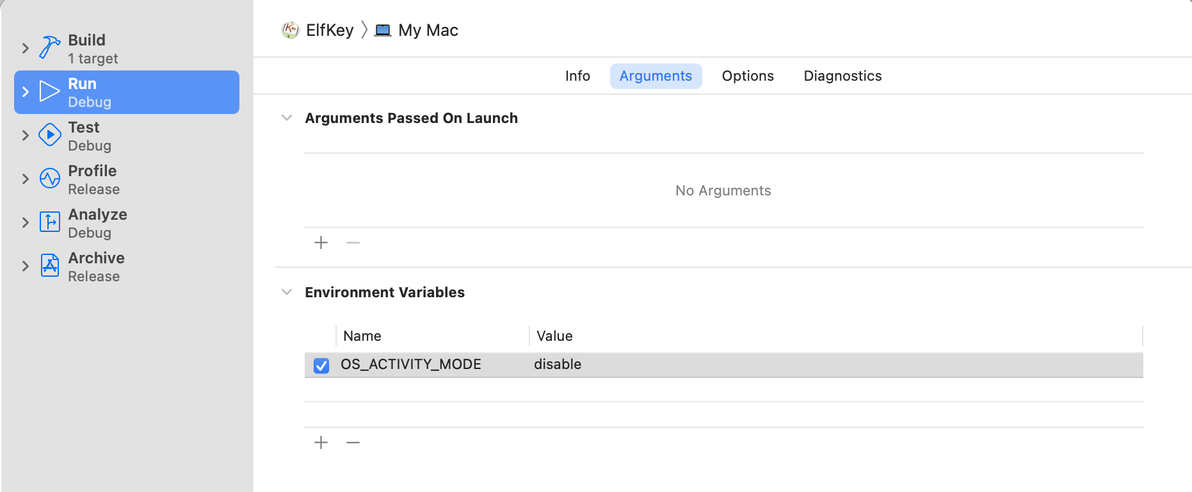The image size is (1192, 492).
Task: Remove selected environment variable with minus
Action: tap(353, 442)
